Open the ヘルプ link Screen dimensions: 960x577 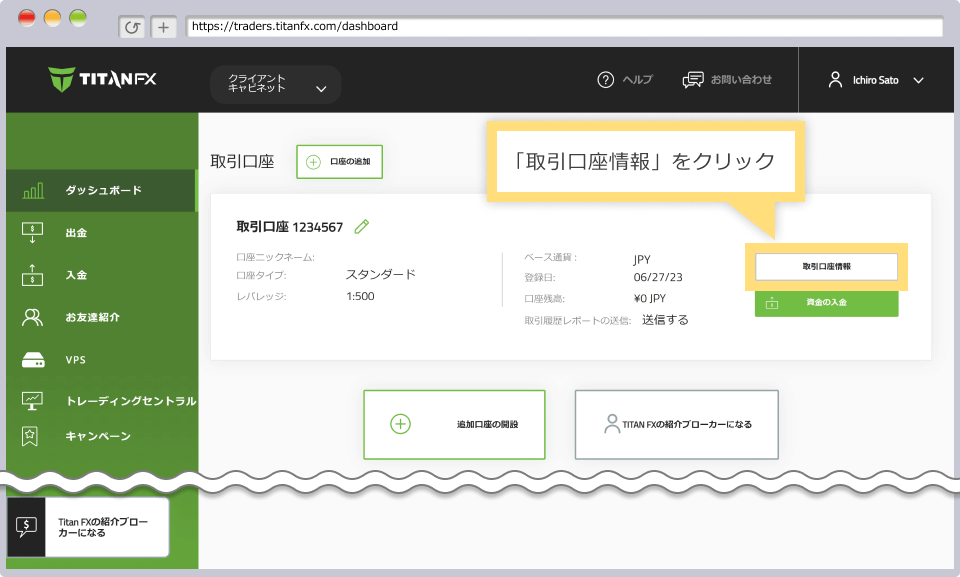[637, 80]
